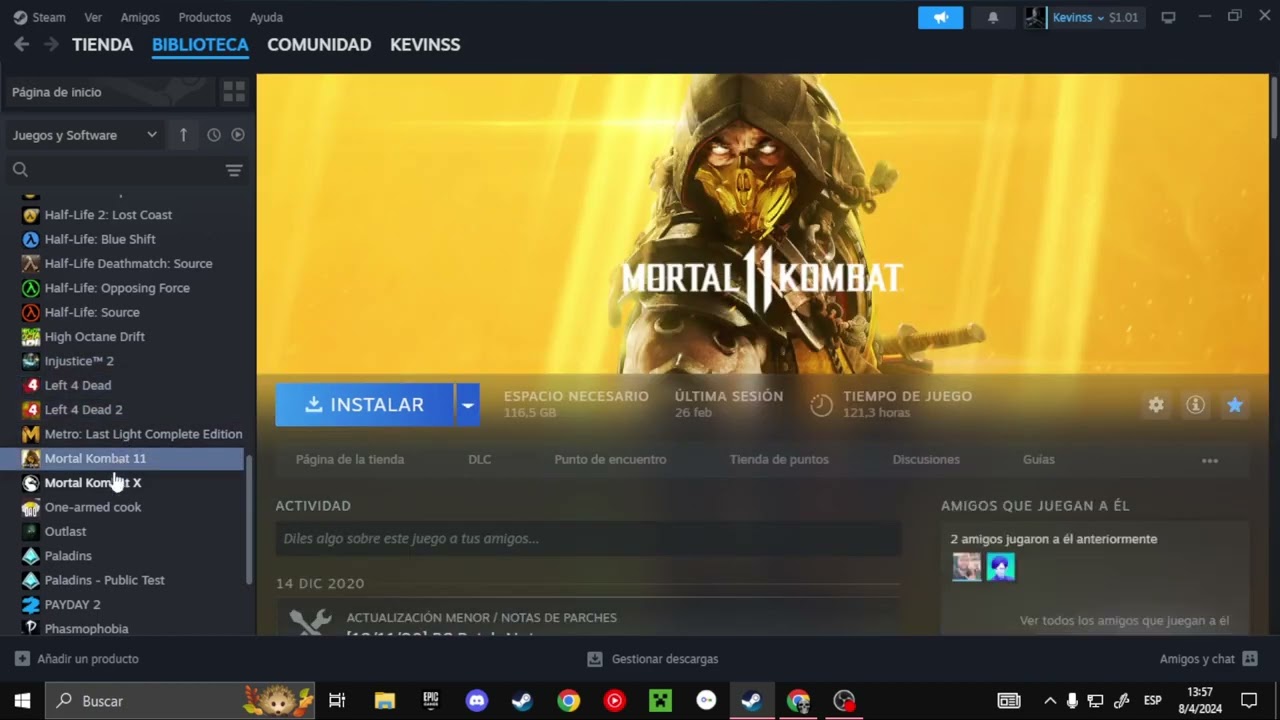This screenshot has height=720, width=1280.
Task: Select Mortal Kombat X in library
Action: (x=93, y=483)
